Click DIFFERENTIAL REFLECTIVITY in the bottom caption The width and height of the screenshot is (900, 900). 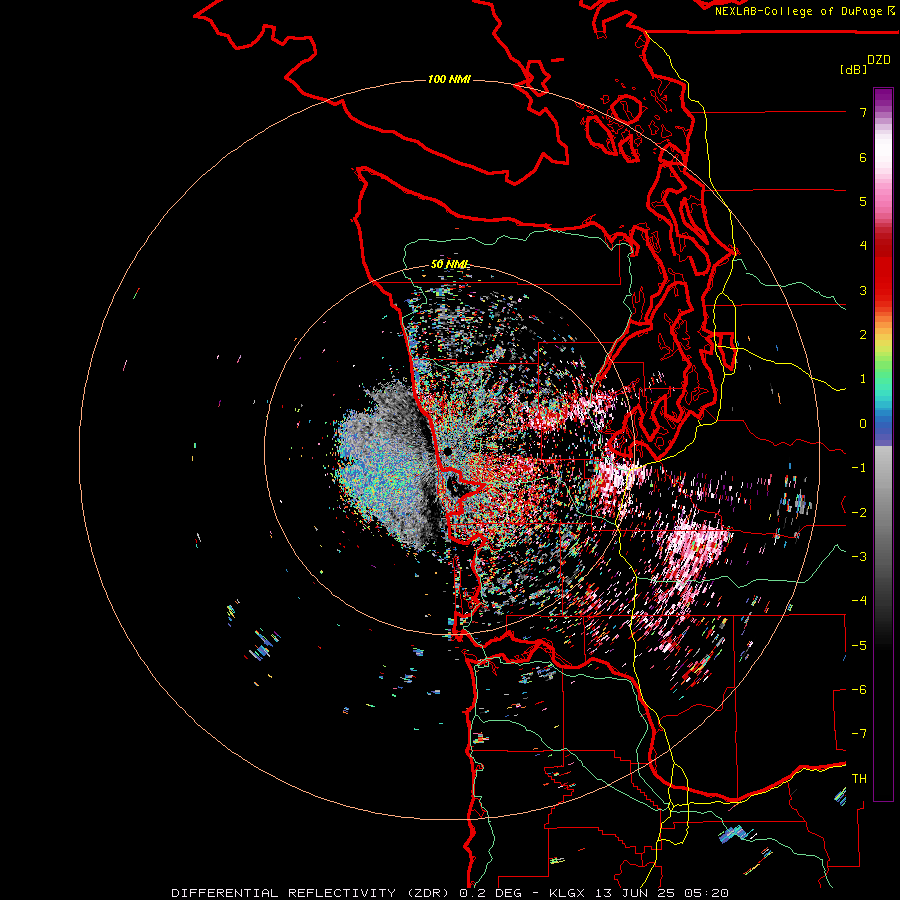[x=284, y=893]
